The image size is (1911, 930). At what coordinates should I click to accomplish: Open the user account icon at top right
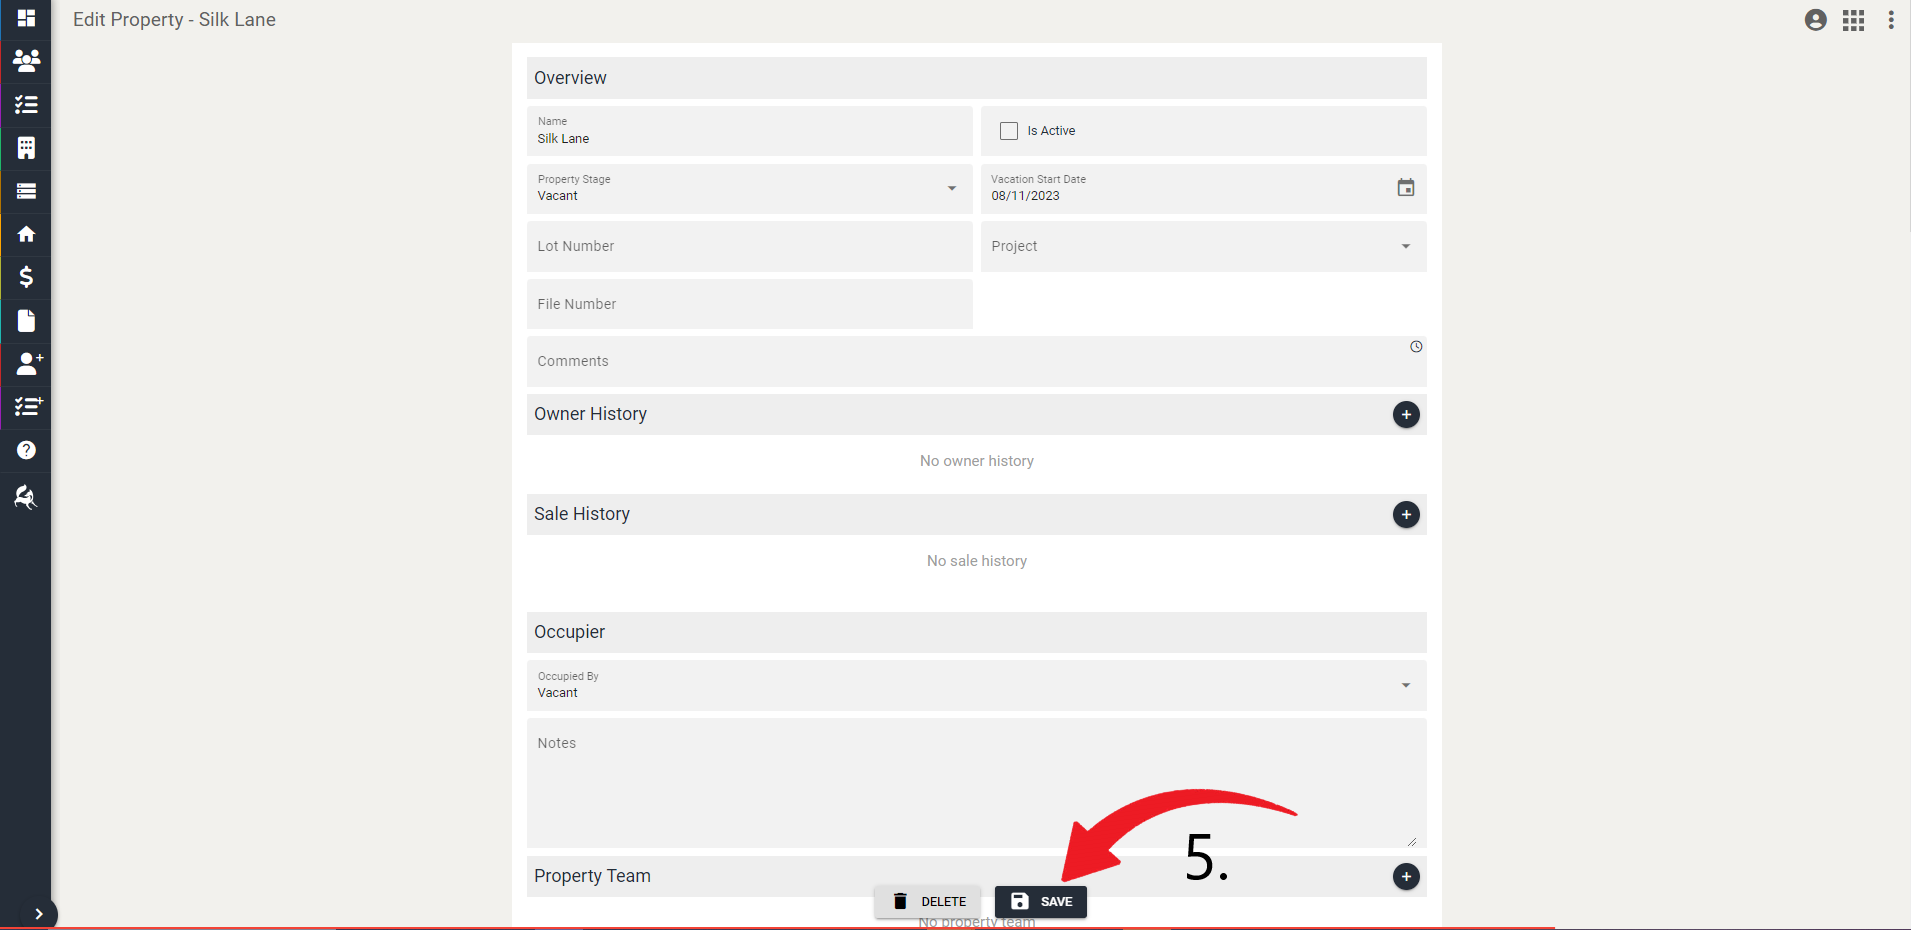tap(1814, 20)
